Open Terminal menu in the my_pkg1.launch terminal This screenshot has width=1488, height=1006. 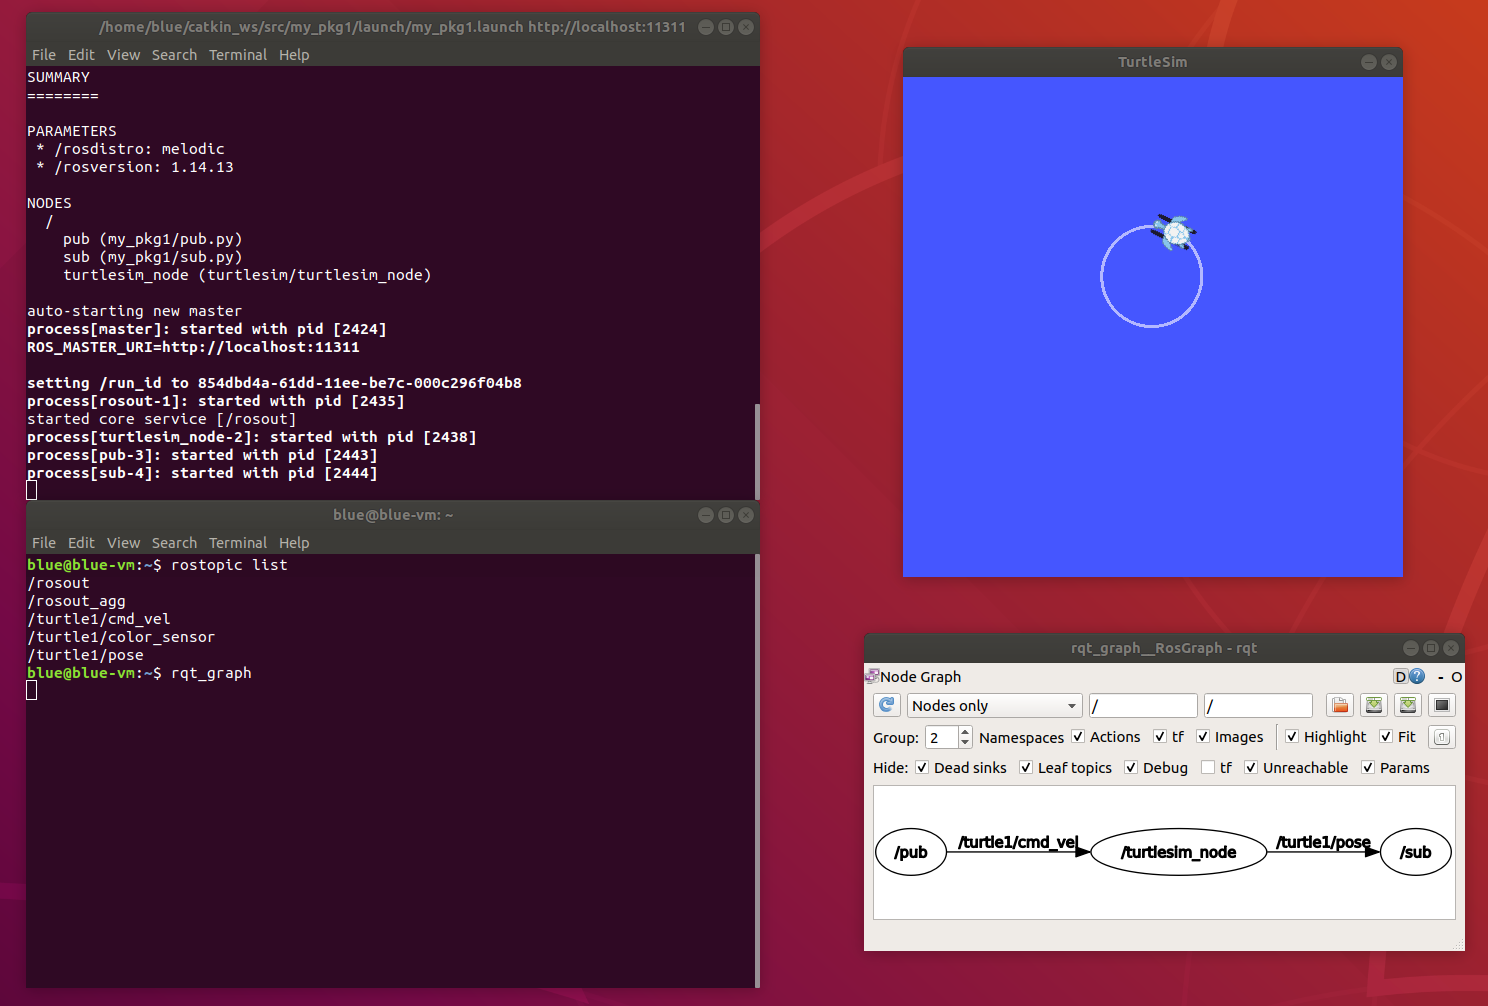point(238,55)
